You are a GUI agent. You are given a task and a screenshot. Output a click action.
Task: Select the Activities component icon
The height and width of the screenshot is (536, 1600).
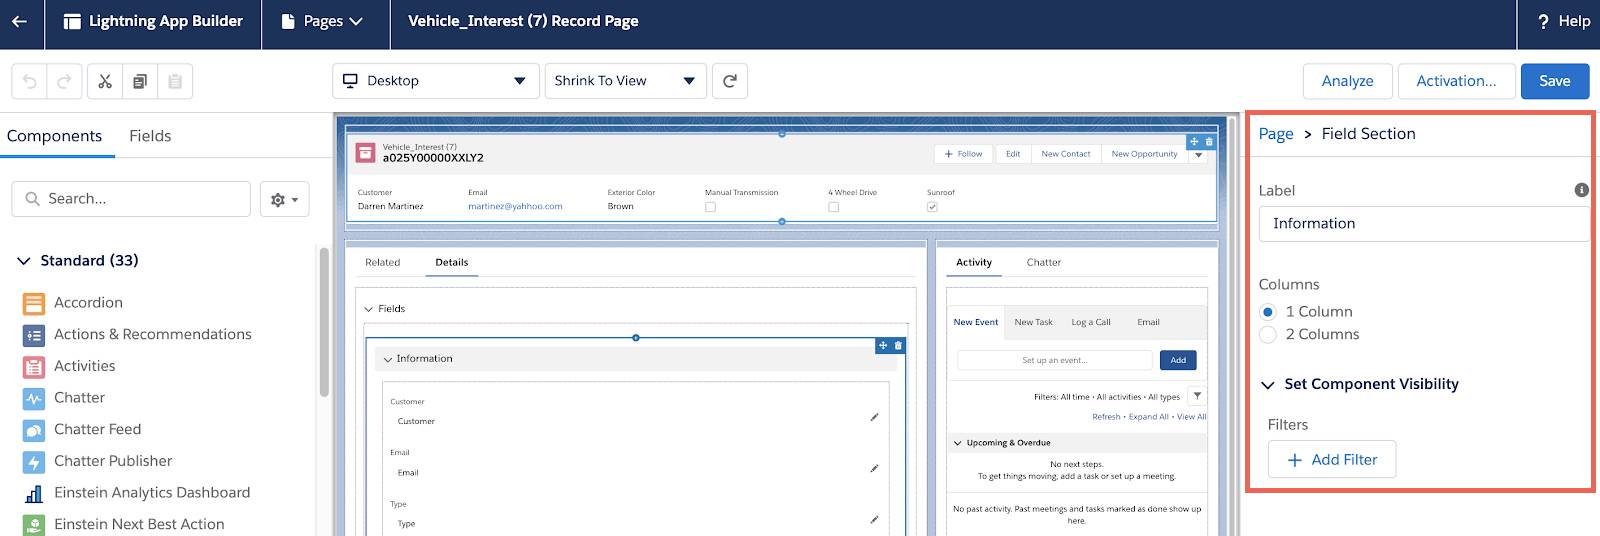click(x=34, y=367)
